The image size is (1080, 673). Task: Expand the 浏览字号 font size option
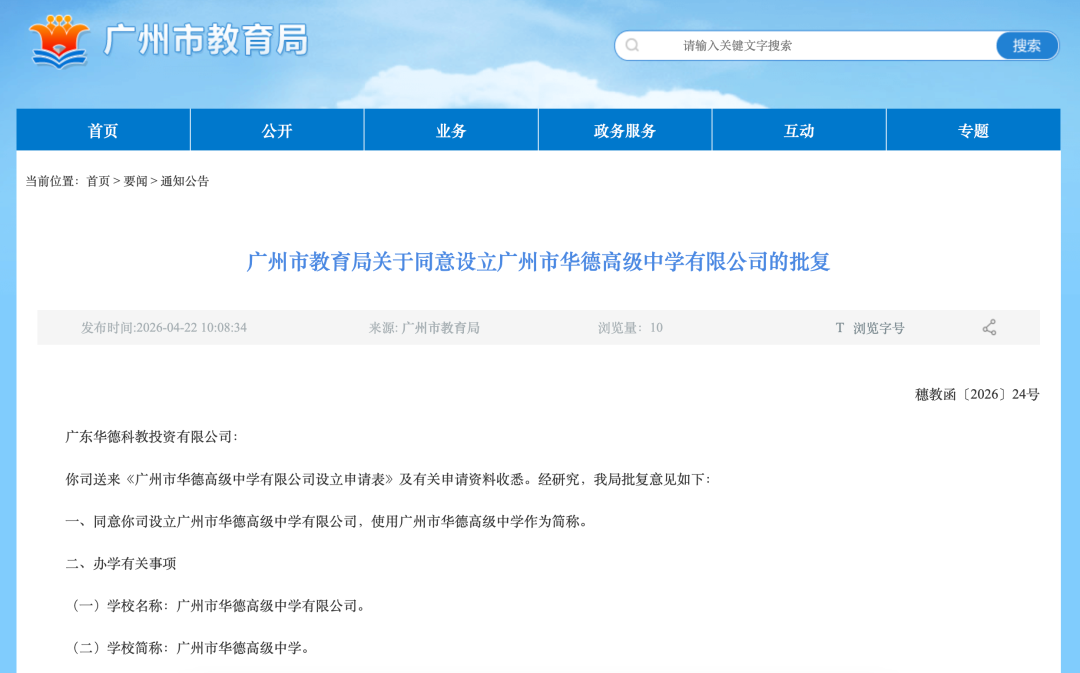click(x=878, y=328)
